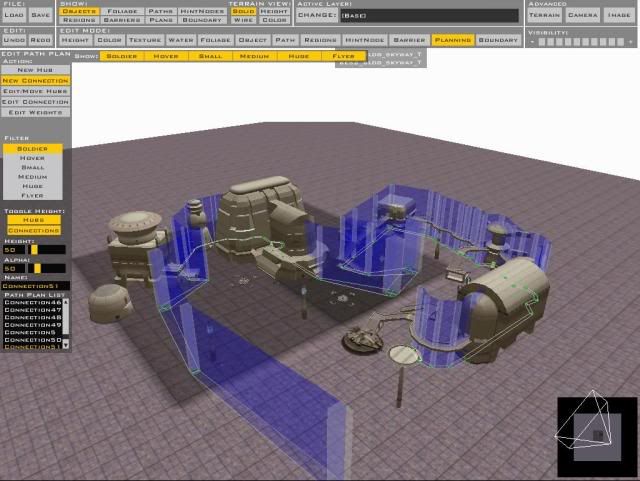Screen dimensions: 640x481
Task: Click the Load file button
Action: [14, 15]
